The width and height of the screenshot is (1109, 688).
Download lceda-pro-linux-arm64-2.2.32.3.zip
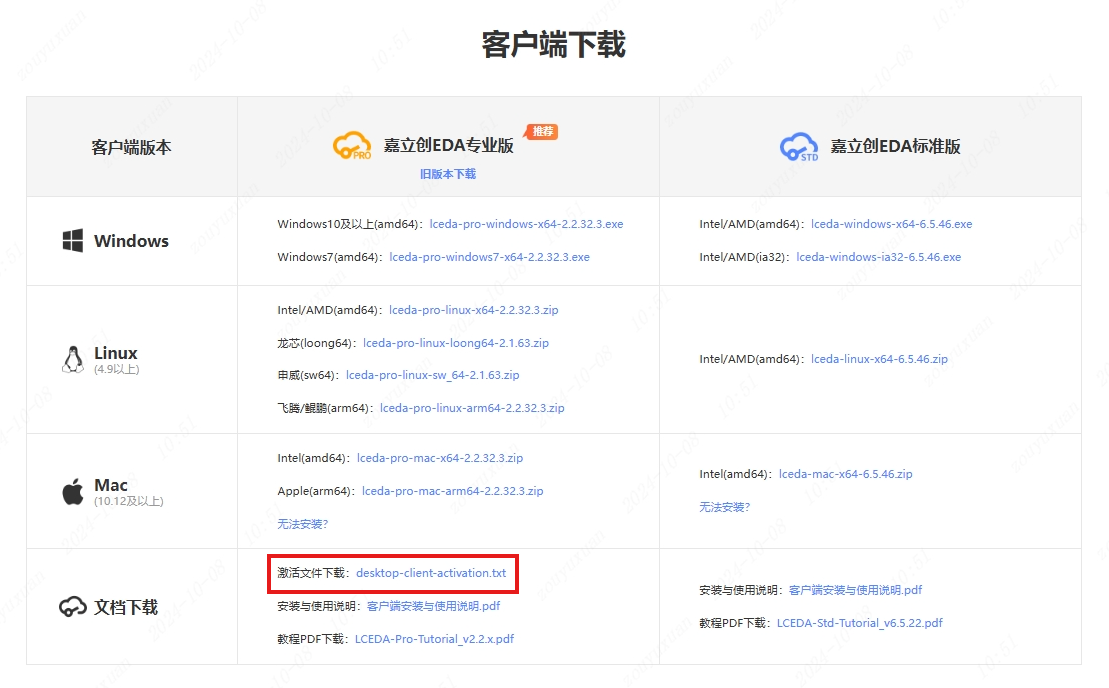(x=472, y=408)
